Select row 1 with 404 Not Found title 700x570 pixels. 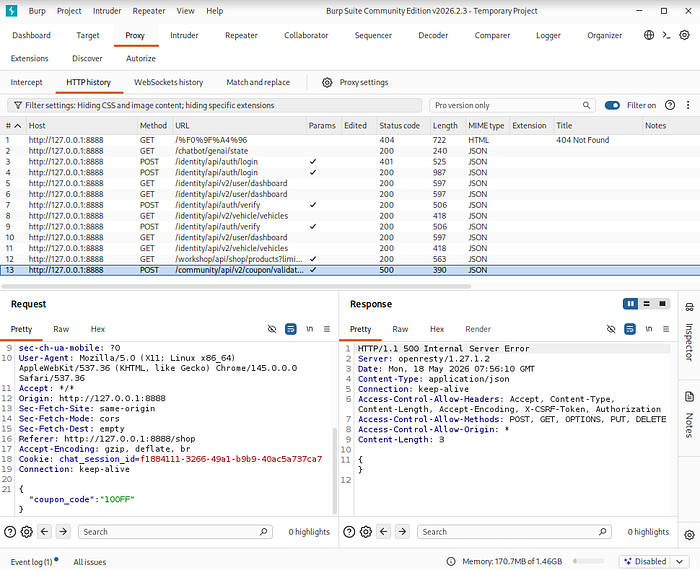(350, 140)
